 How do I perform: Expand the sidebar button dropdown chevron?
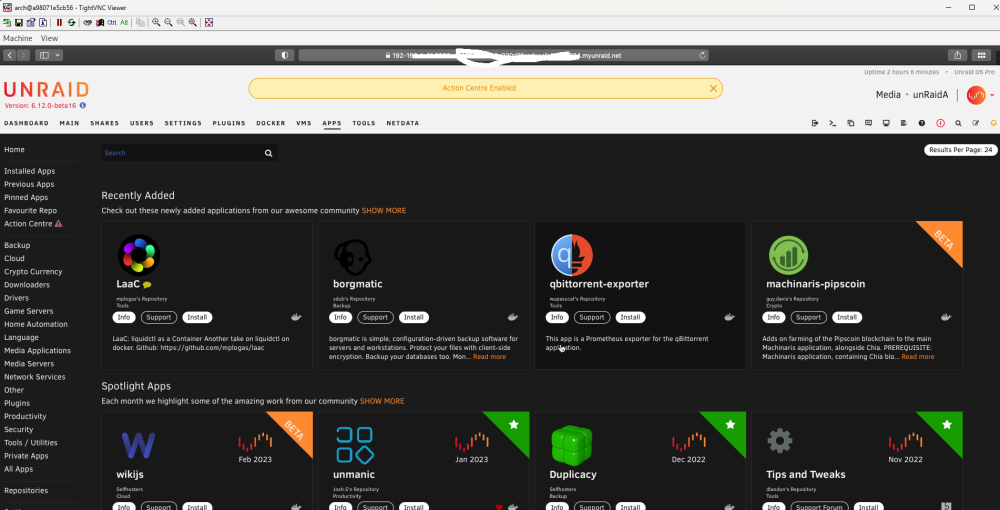point(58,55)
